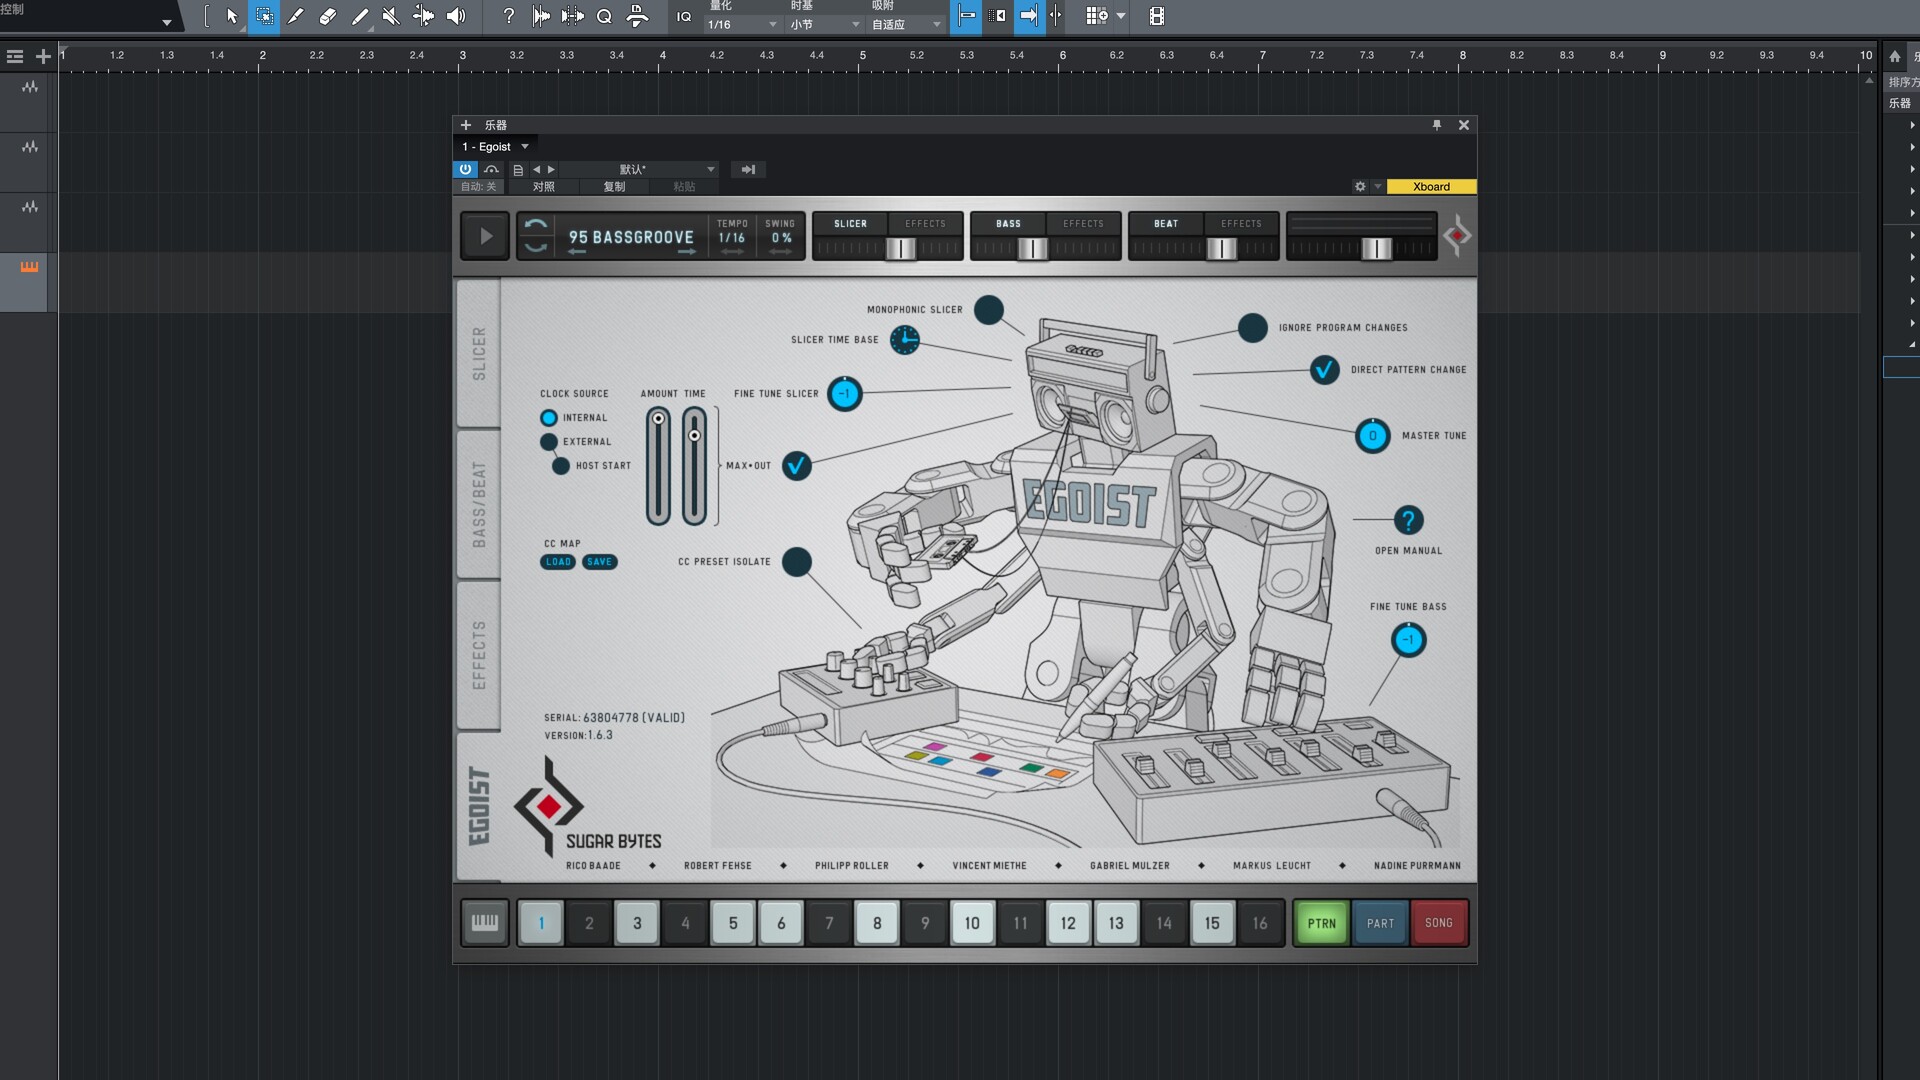Expand arrow next to settings gear
The height and width of the screenshot is (1080, 1920).
click(x=1378, y=187)
